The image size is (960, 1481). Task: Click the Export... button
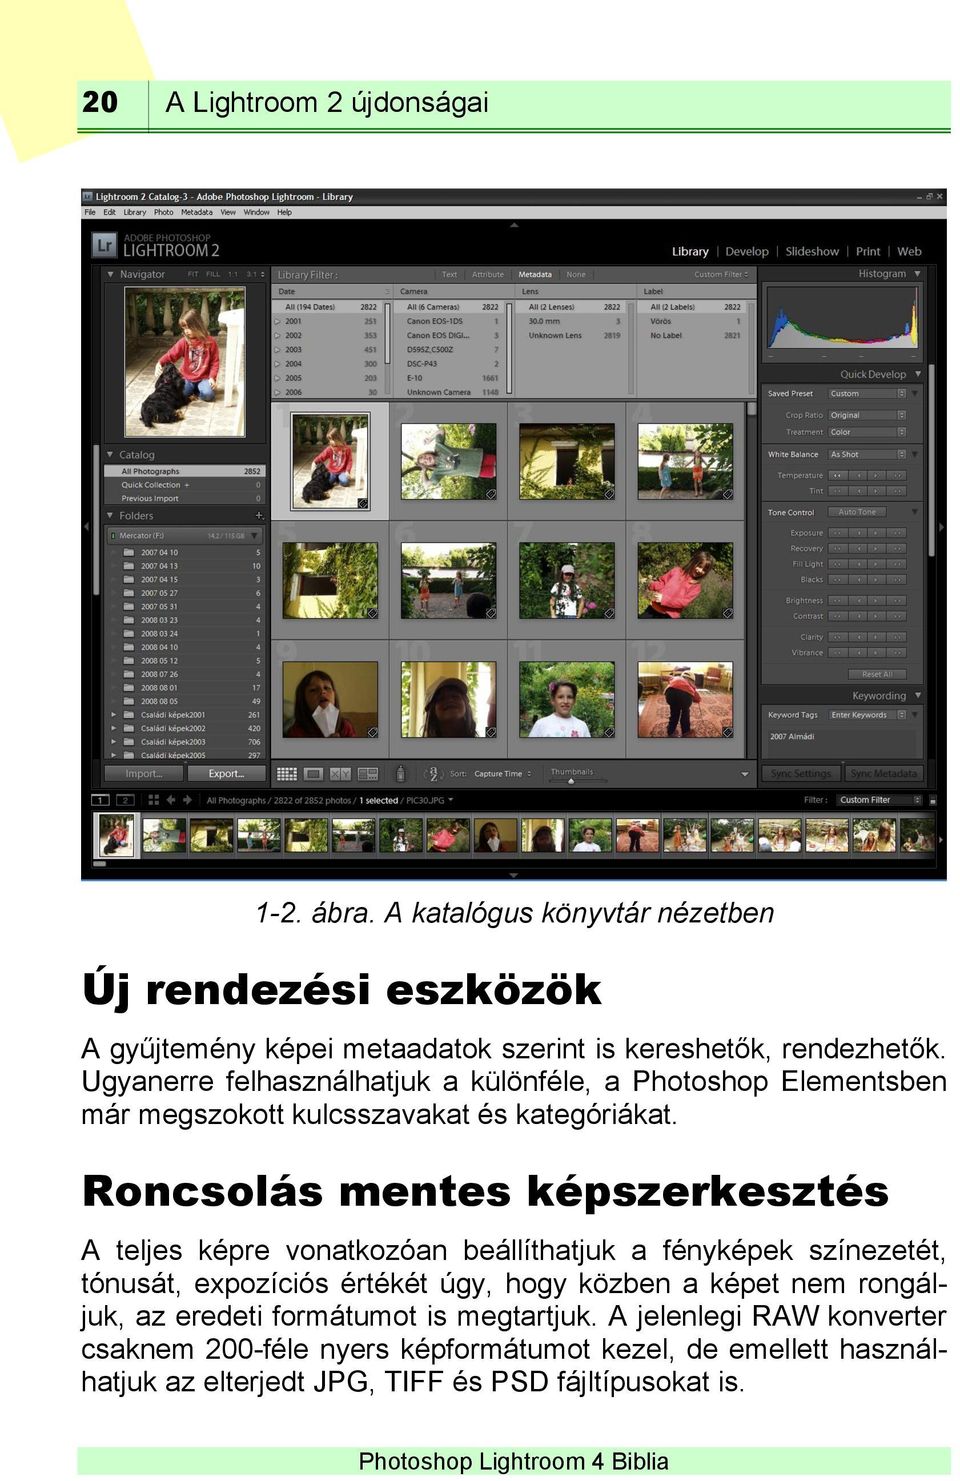[x=226, y=773]
